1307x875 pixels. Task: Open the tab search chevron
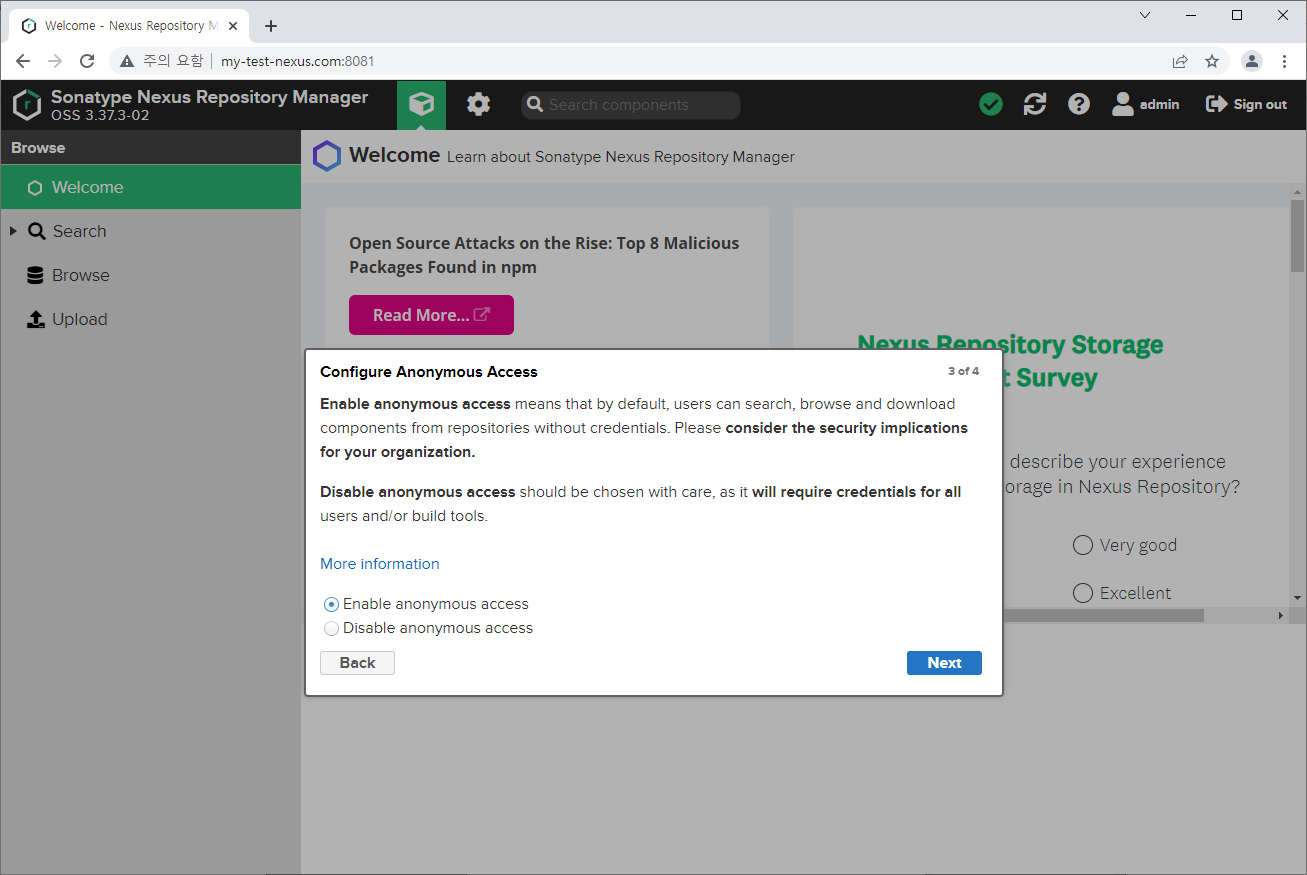pyautogui.click(x=1145, y=15)
